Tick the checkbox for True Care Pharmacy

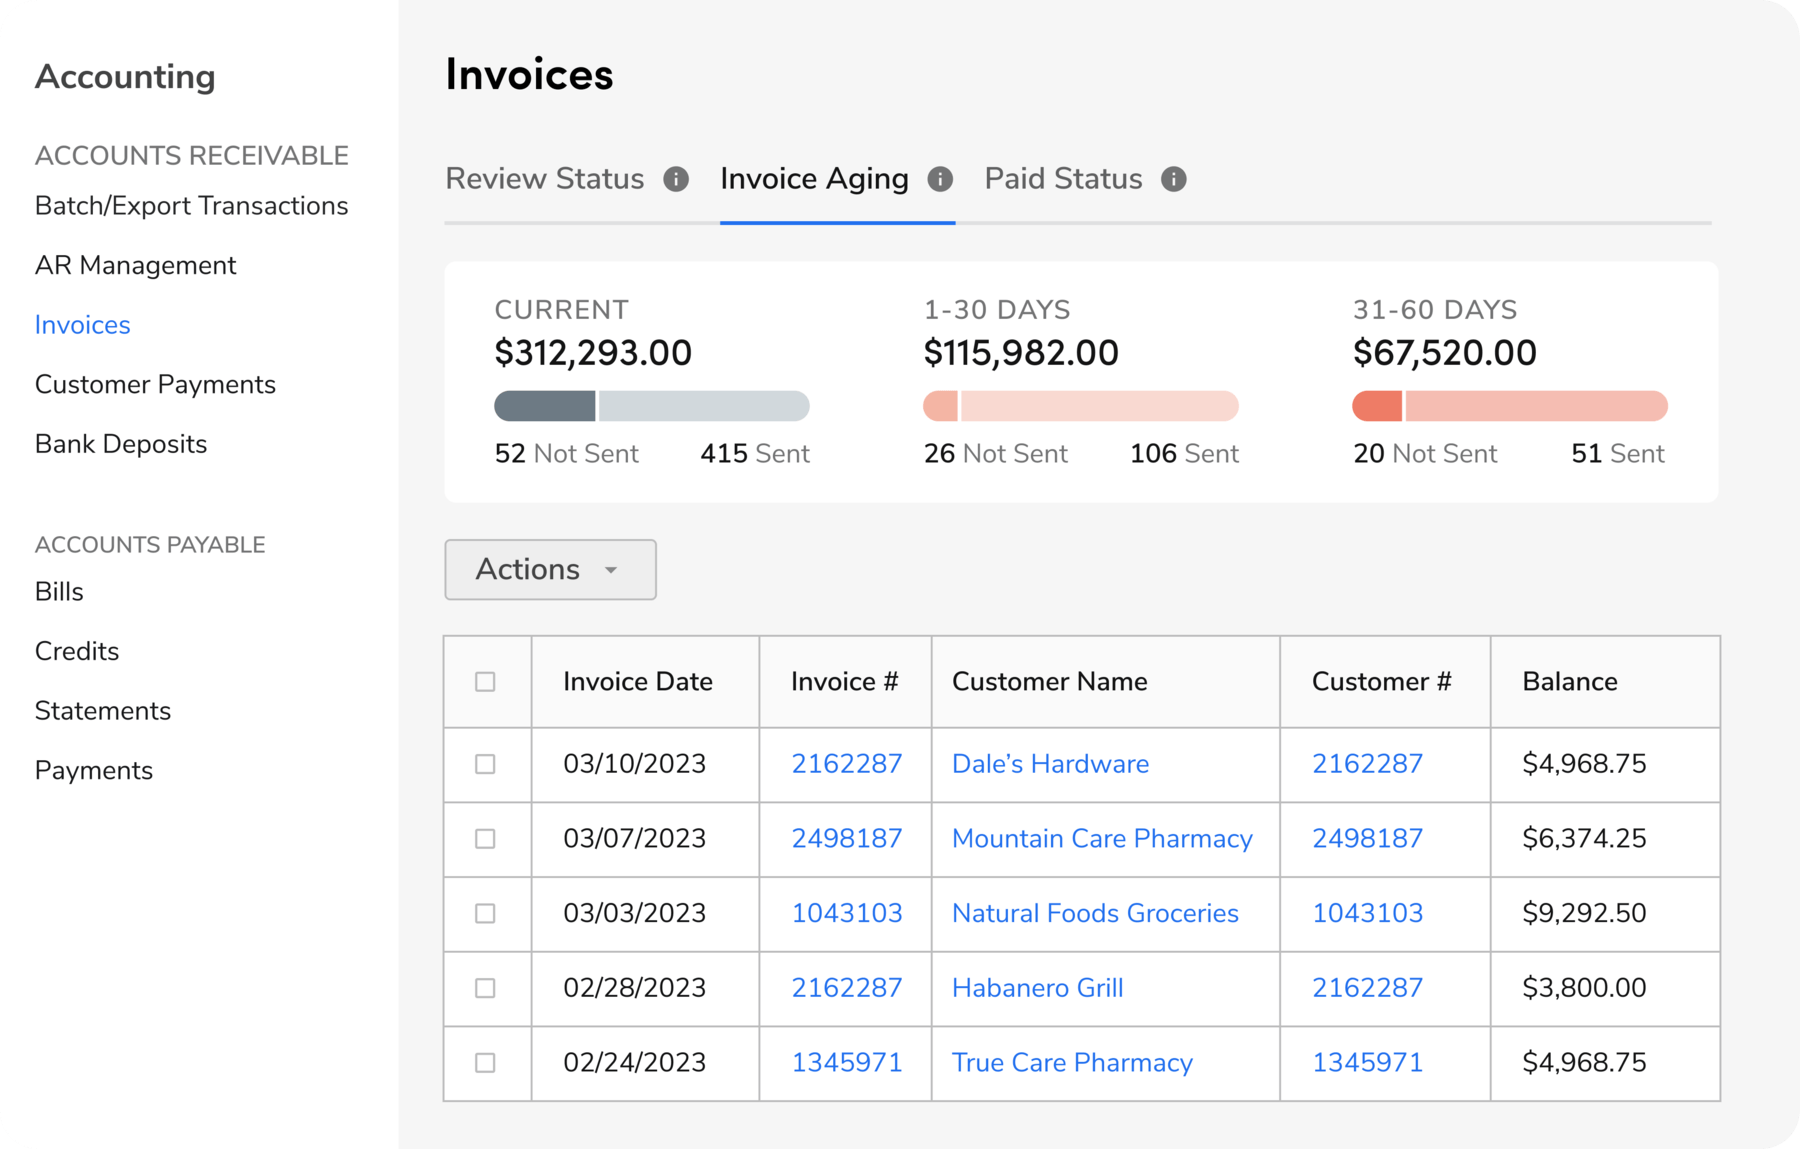tap(485, 1062)
